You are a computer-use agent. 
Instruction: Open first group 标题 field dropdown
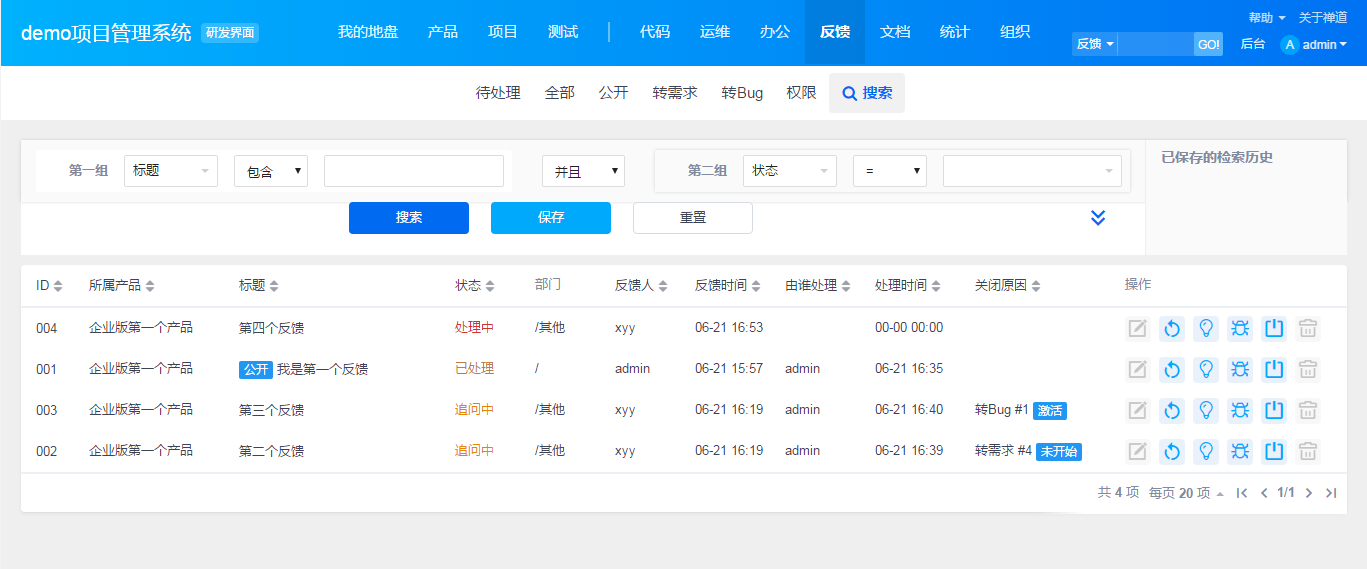click(x=171, y=171)
